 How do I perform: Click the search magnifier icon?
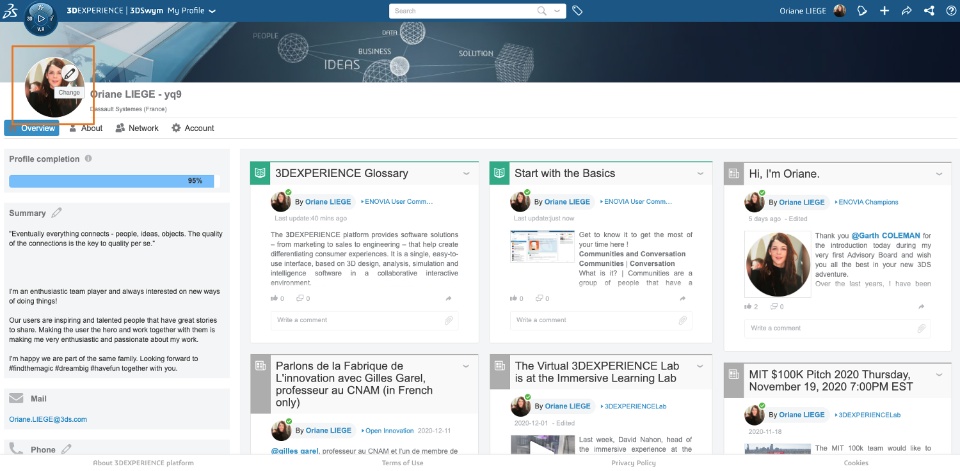(x=542, y=10)
